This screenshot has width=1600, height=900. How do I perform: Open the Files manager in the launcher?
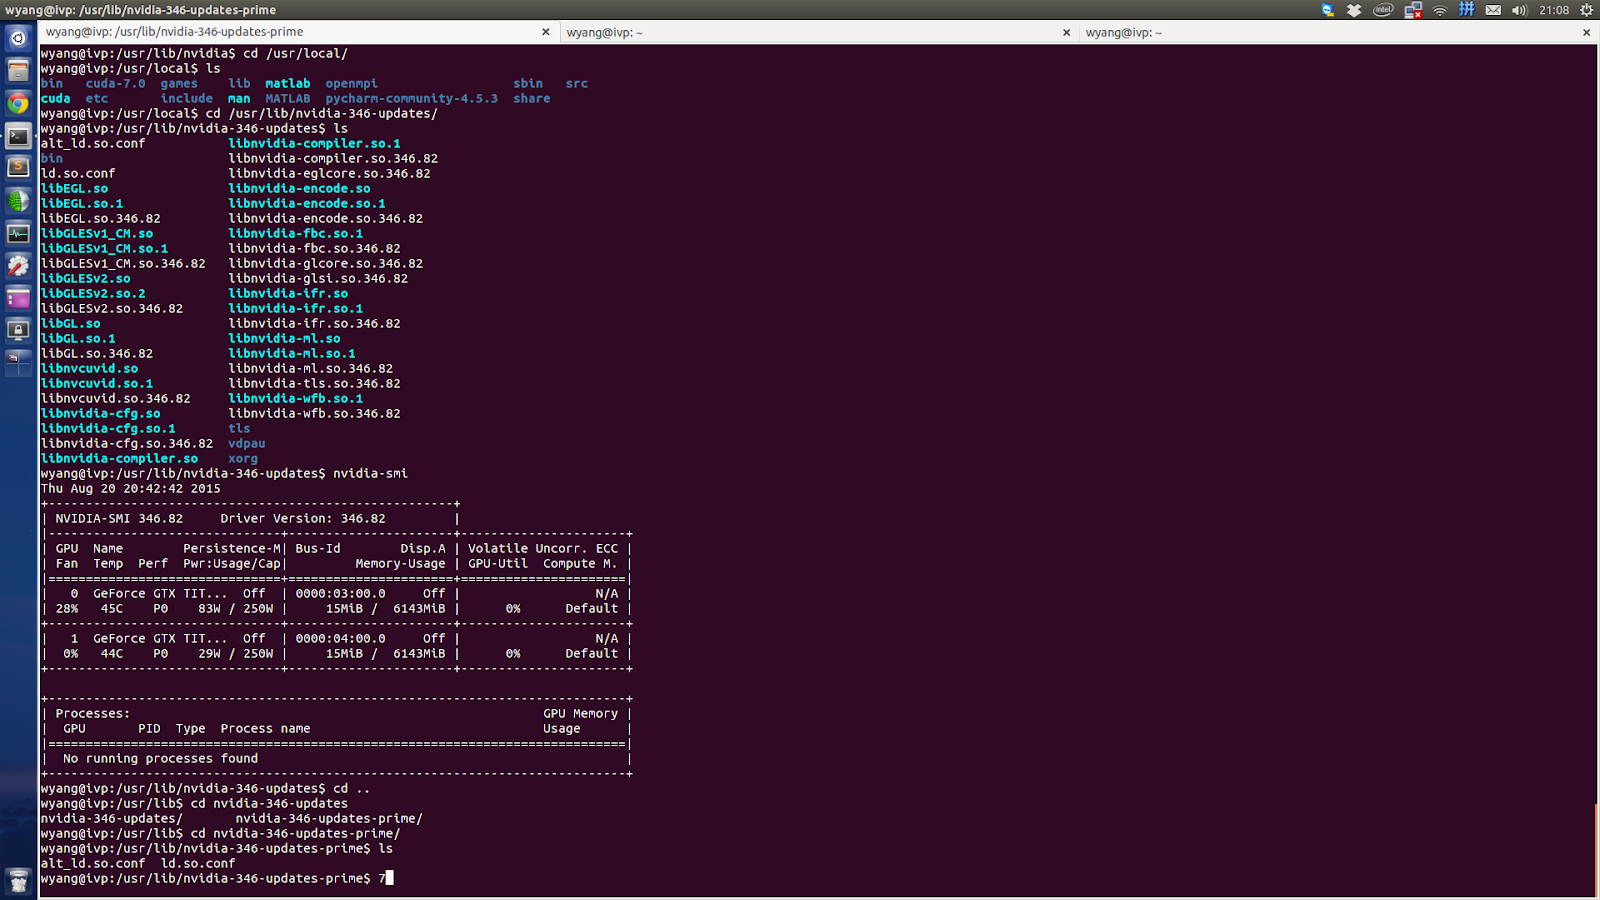coord(17,71)
